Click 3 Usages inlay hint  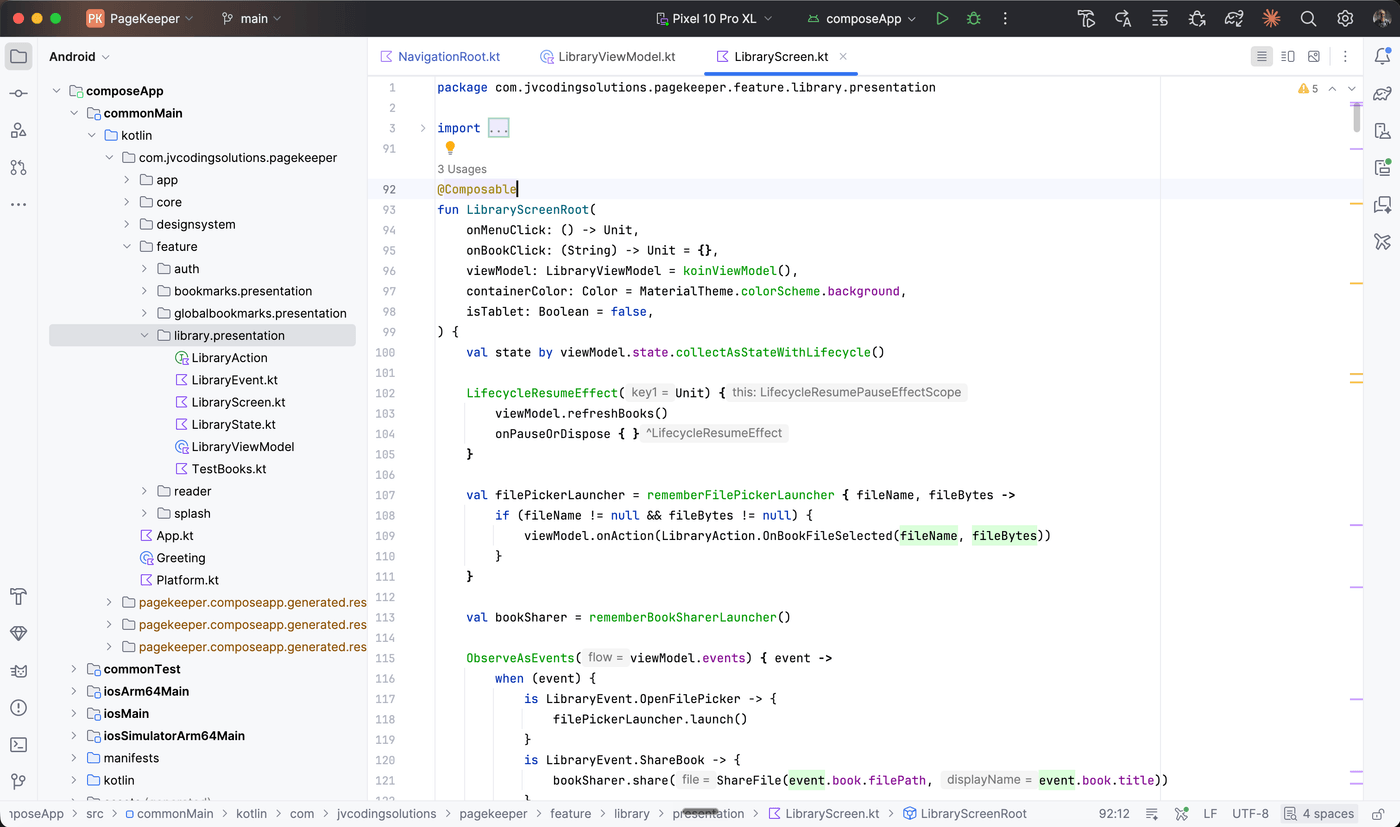462,169
